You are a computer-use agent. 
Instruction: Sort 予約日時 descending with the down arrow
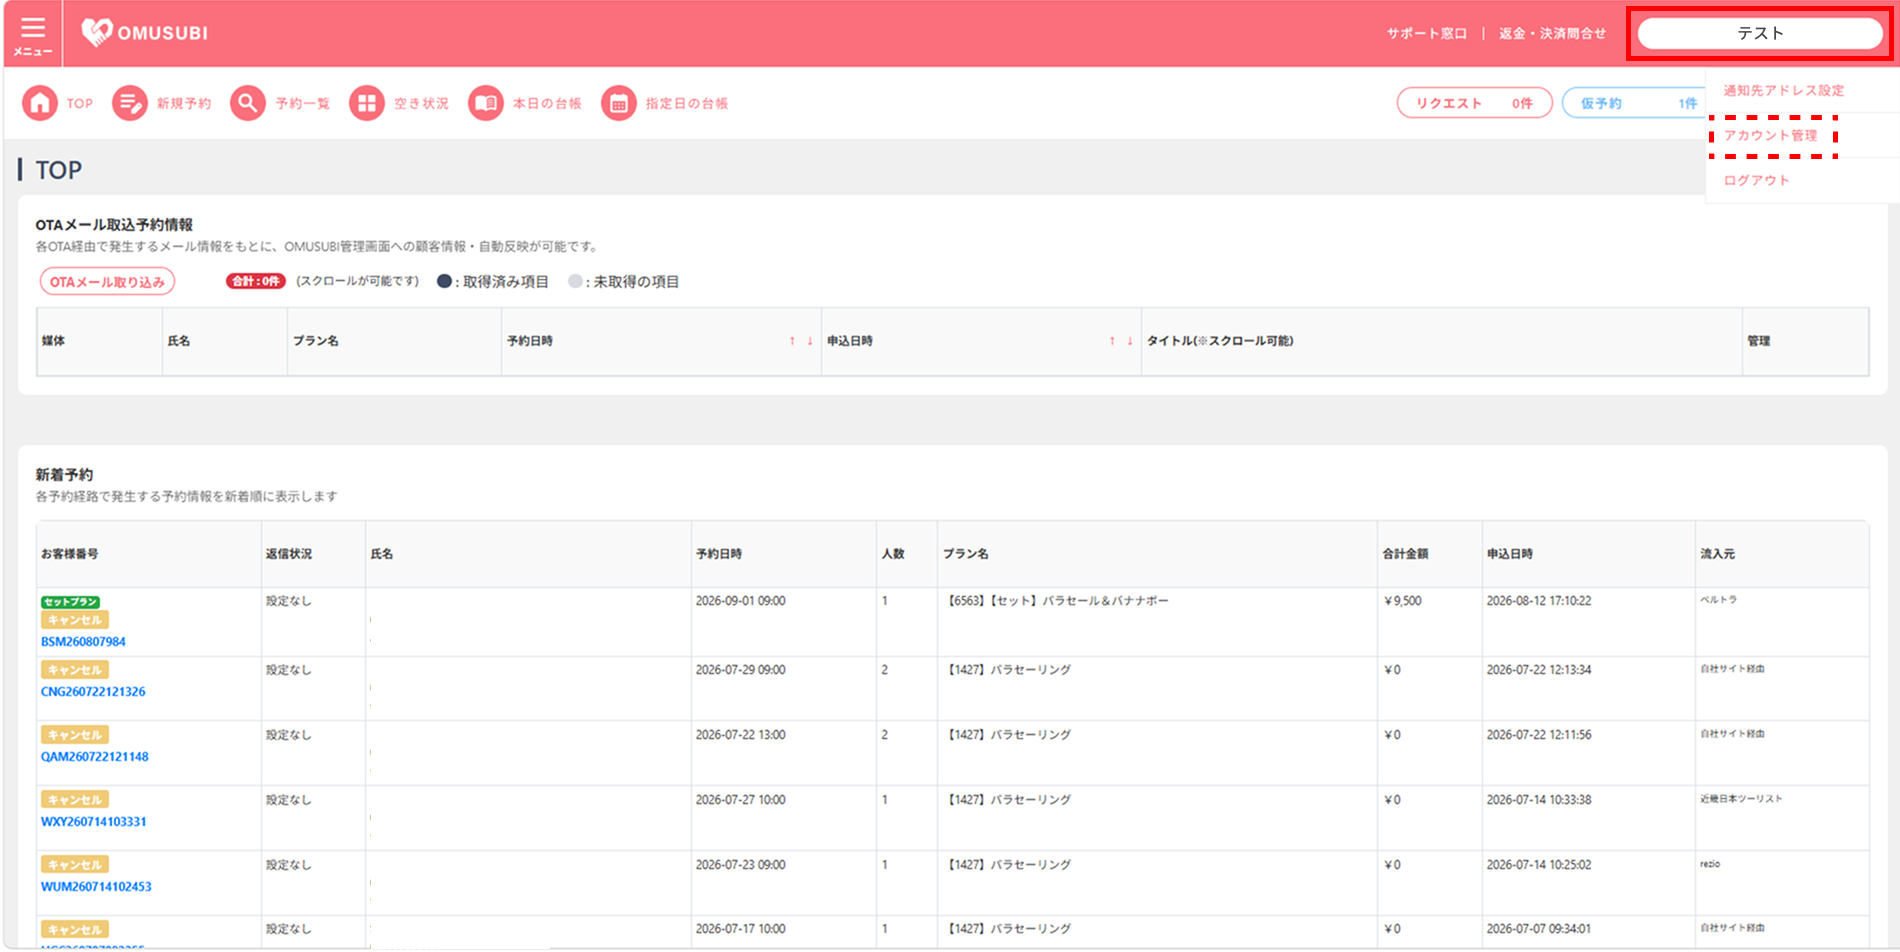(x=810, y=341)
